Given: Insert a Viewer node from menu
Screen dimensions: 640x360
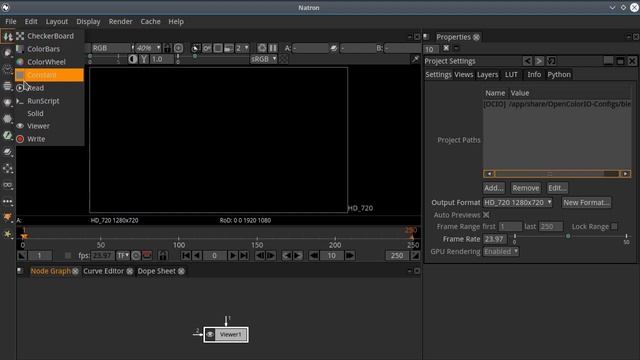Looking at the screenshot, I should 49,126.
